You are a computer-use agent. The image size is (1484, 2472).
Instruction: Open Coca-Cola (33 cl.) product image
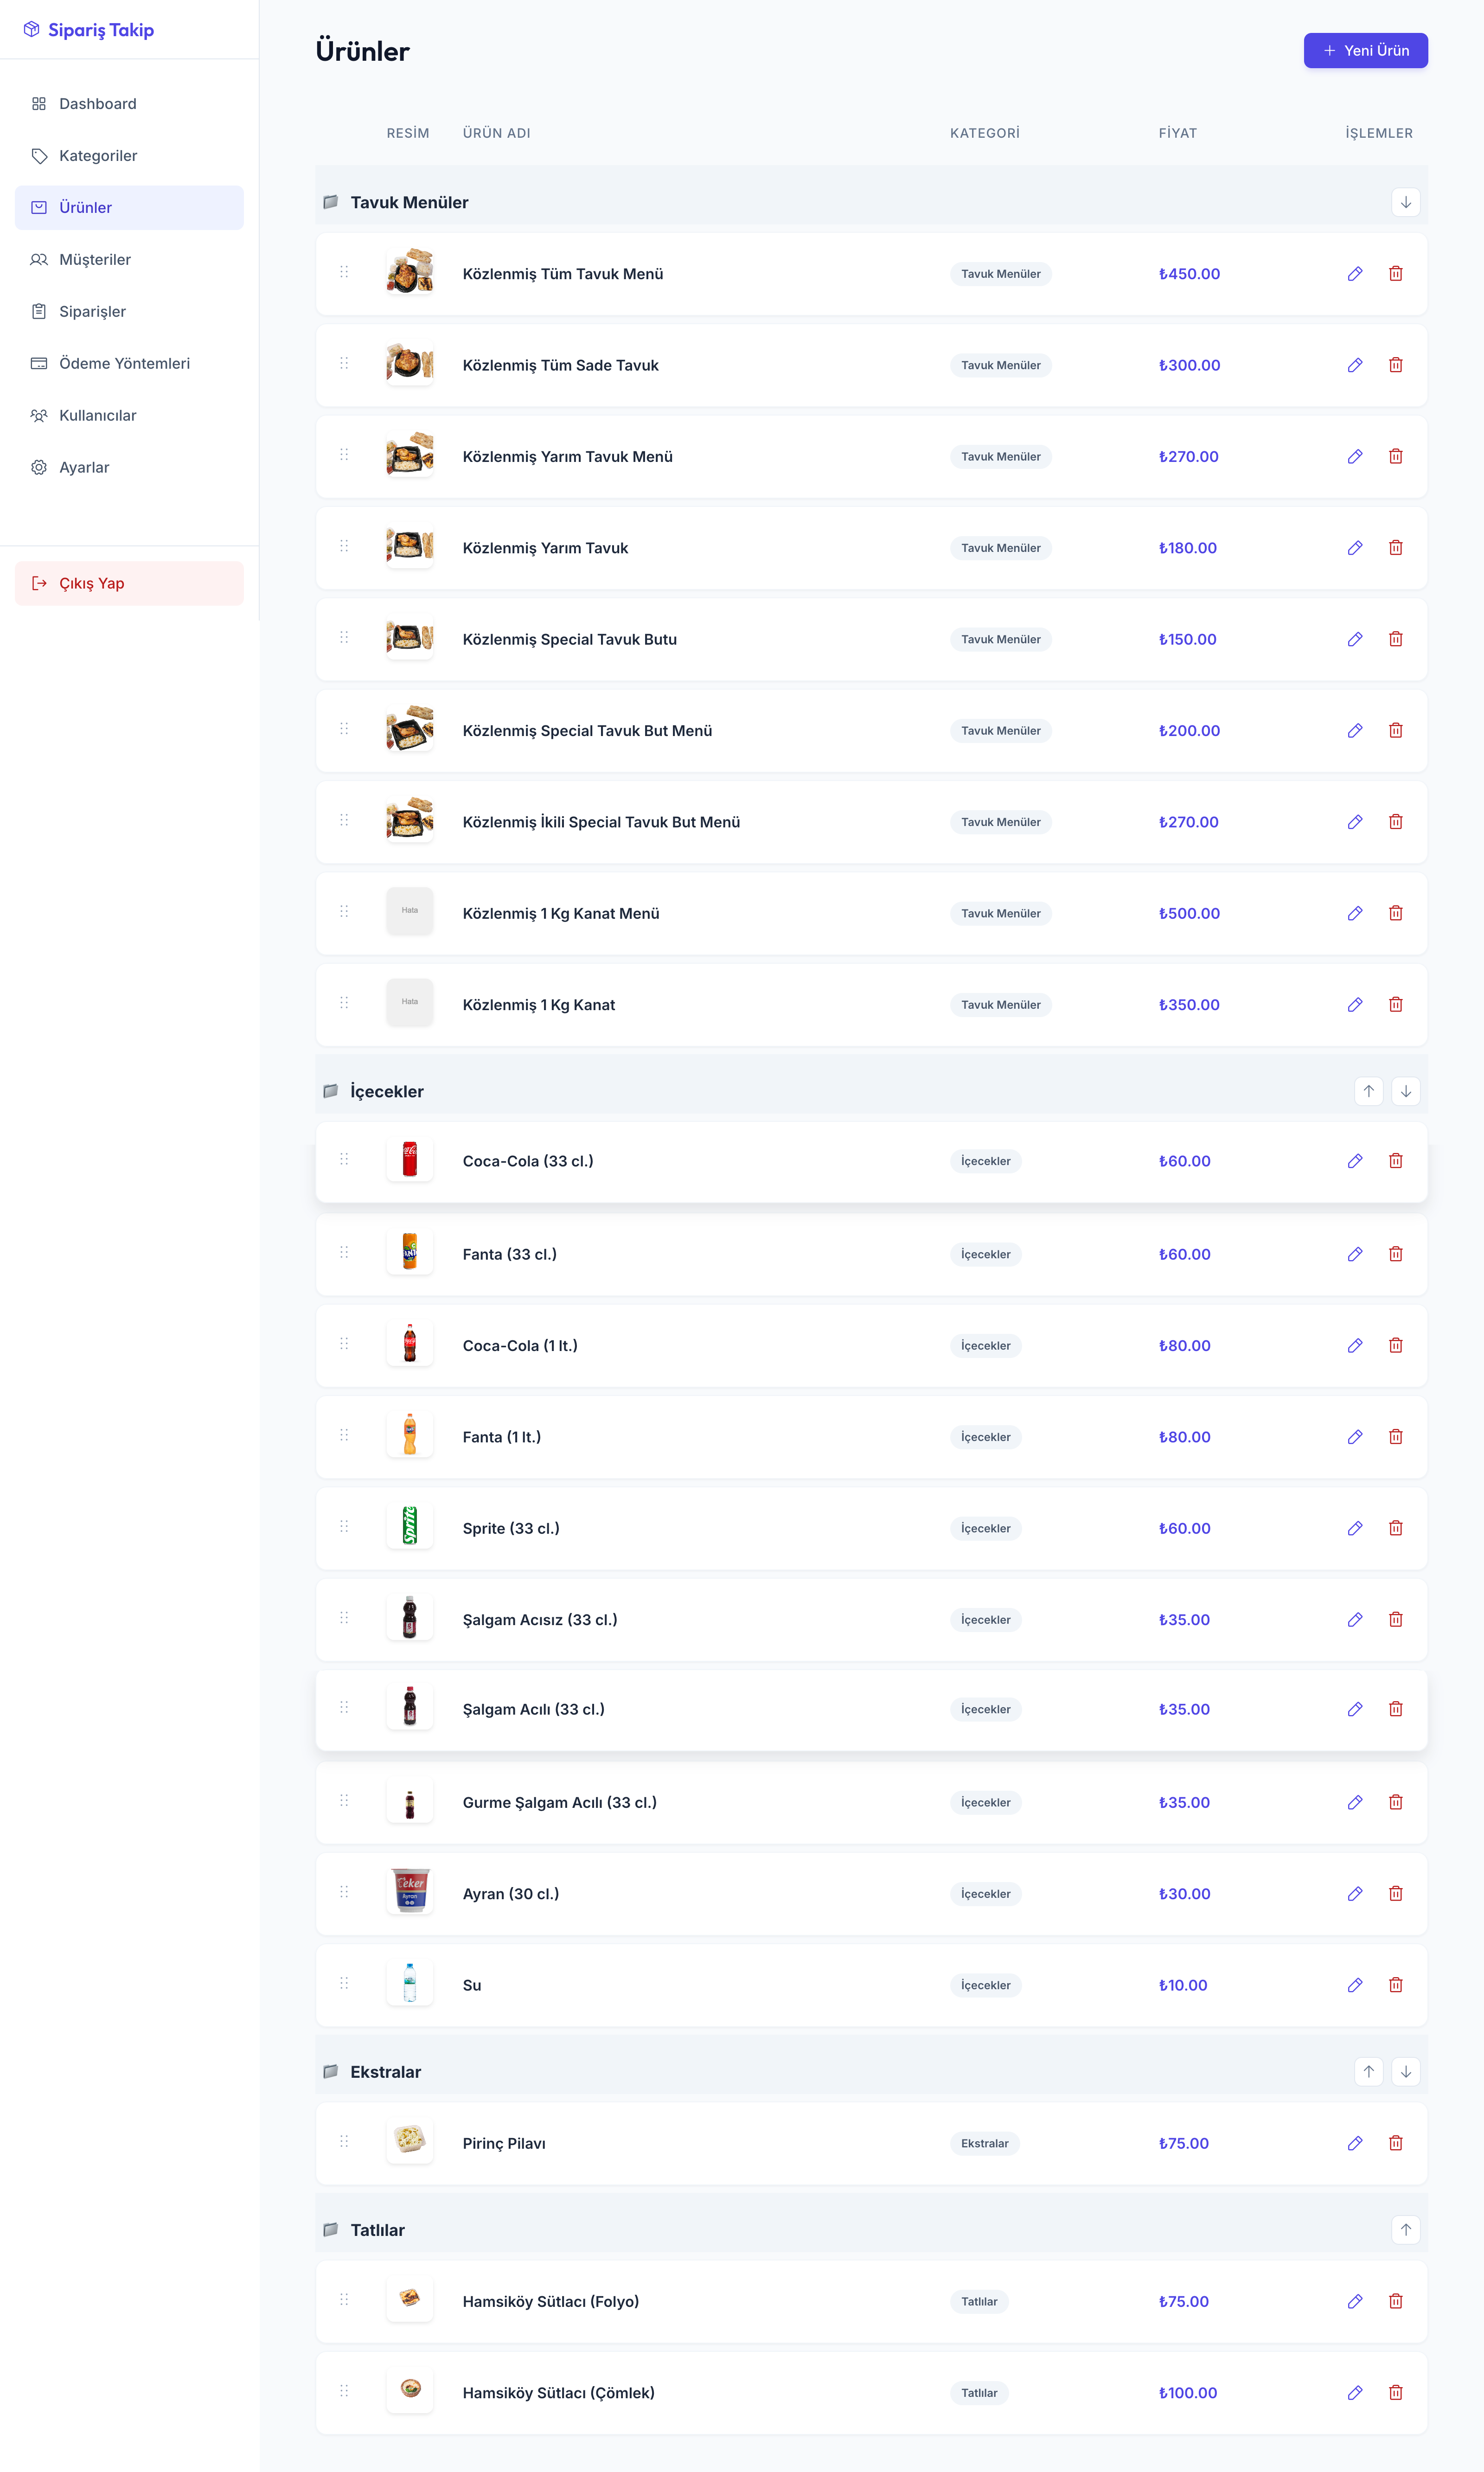tap(410, 1159)
